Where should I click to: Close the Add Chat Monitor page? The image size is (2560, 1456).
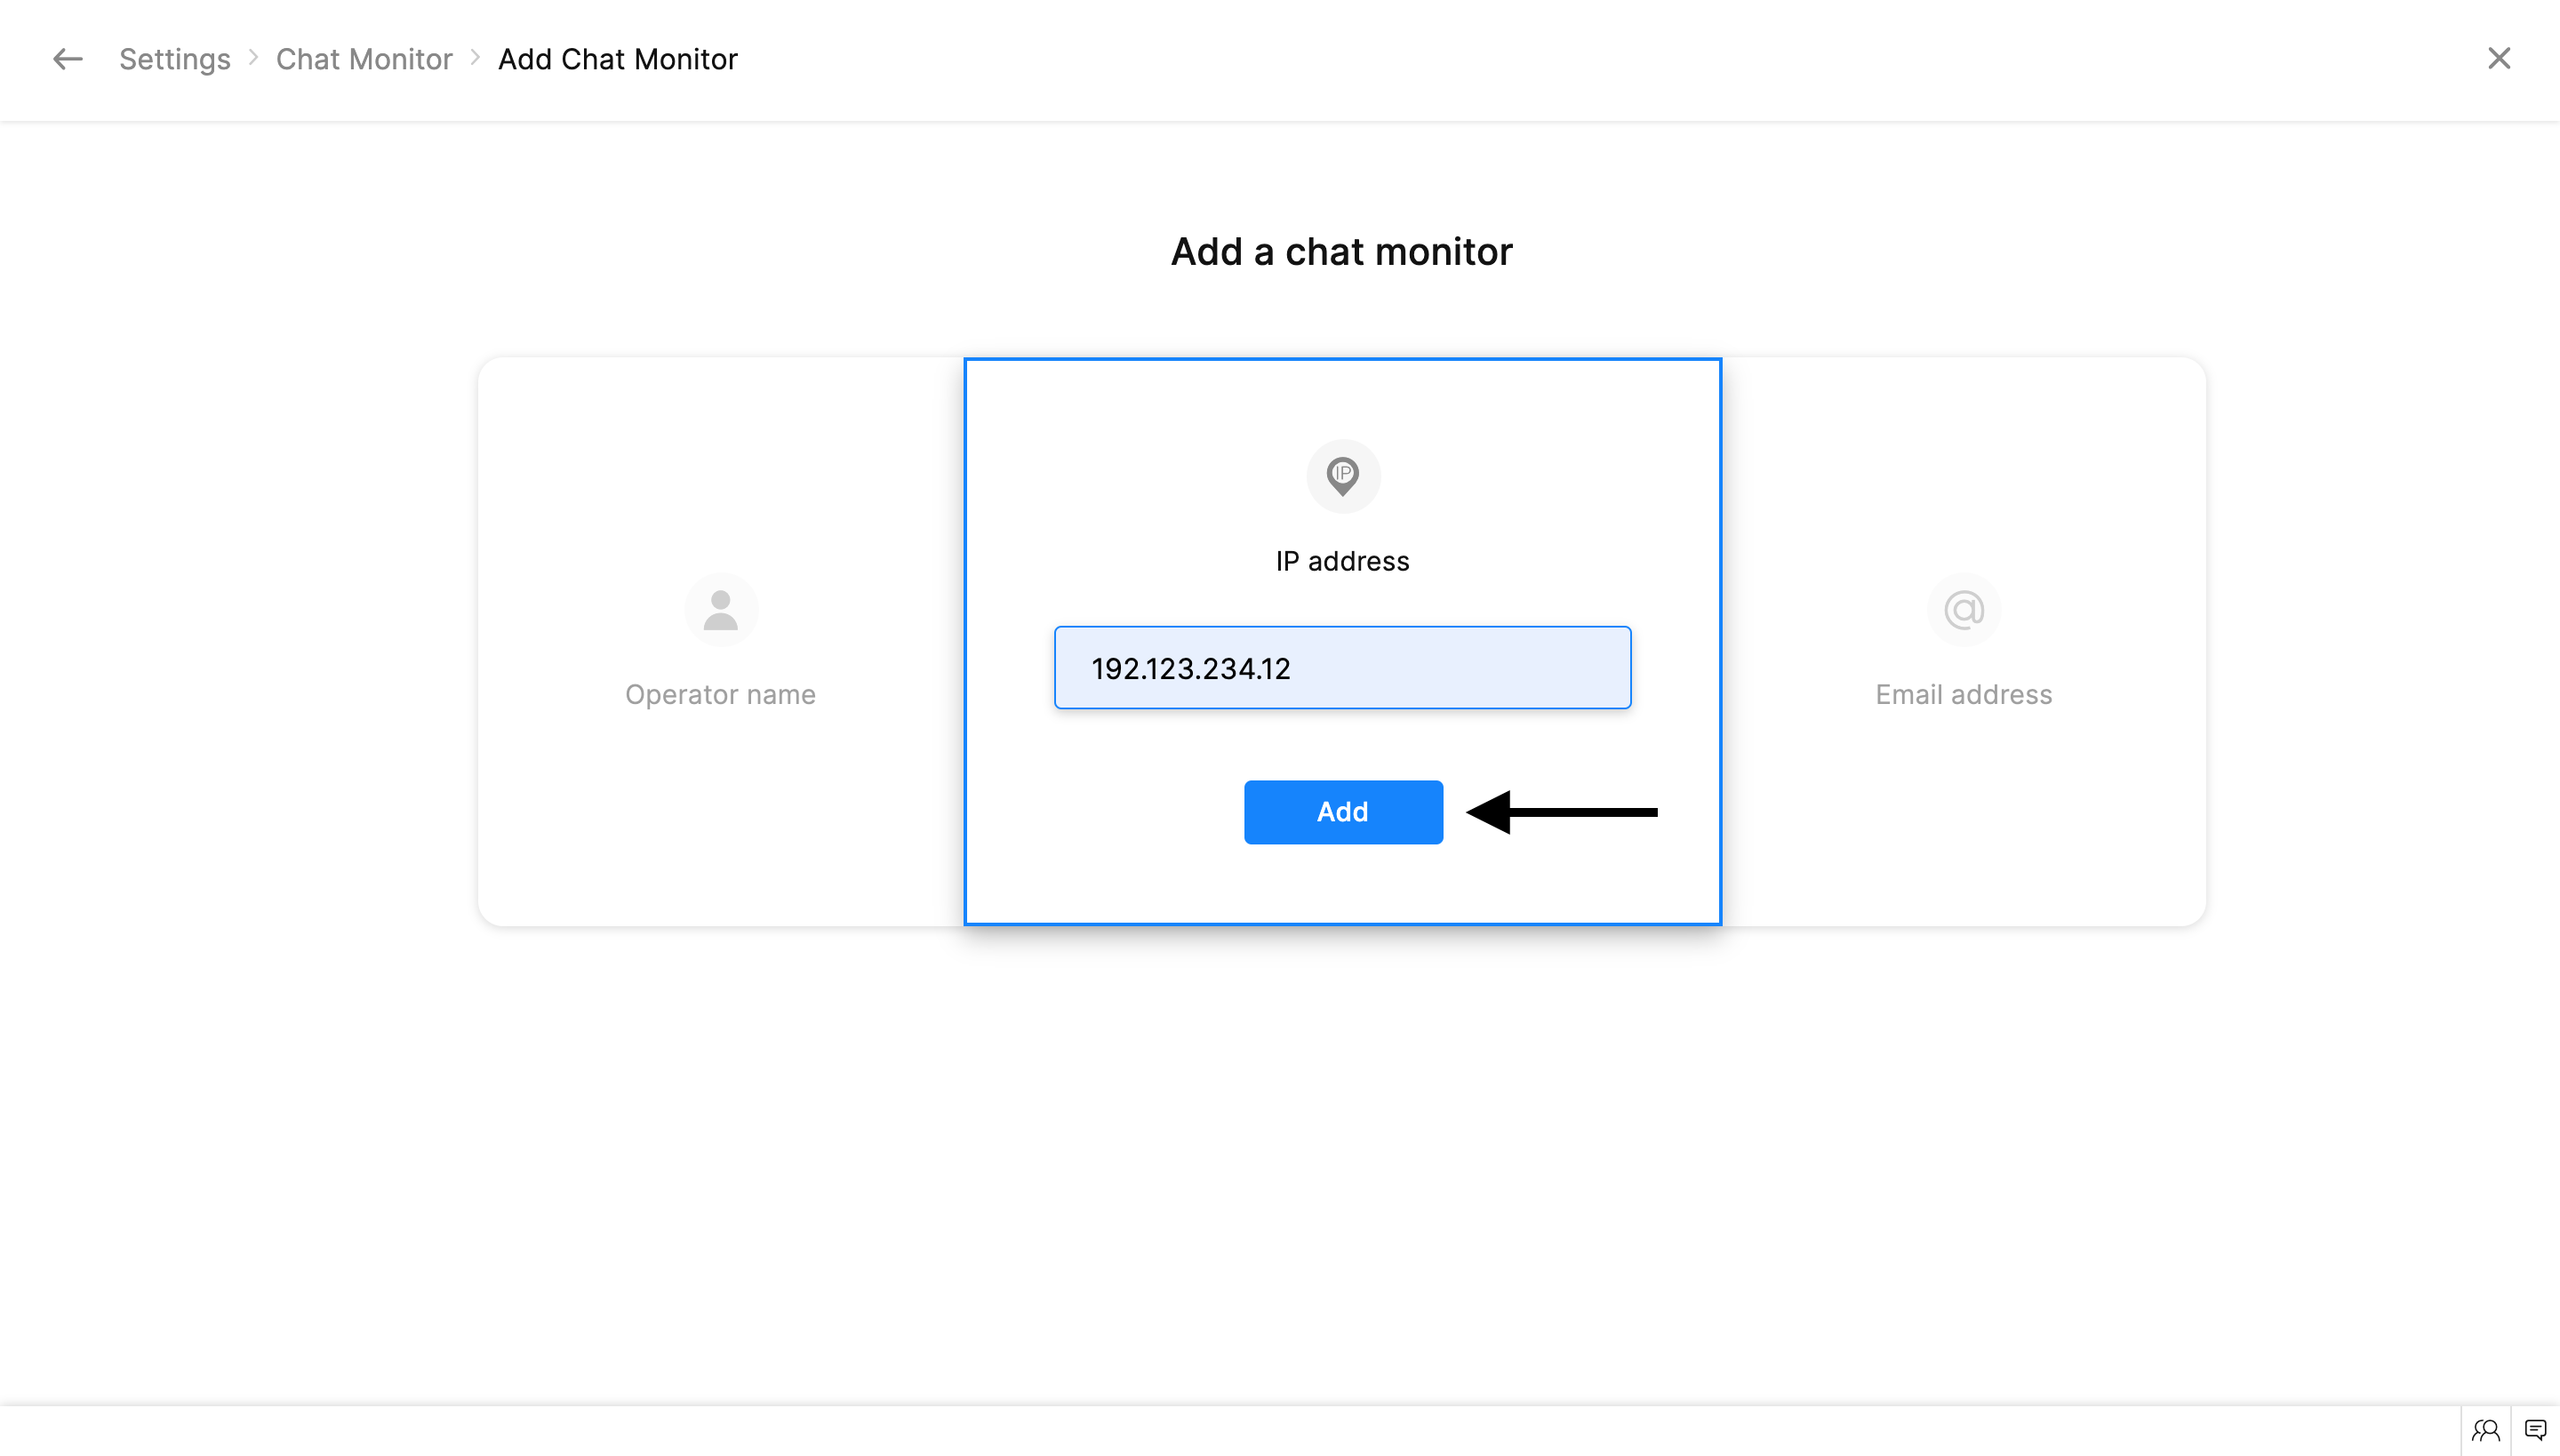tap(2498, 59)
